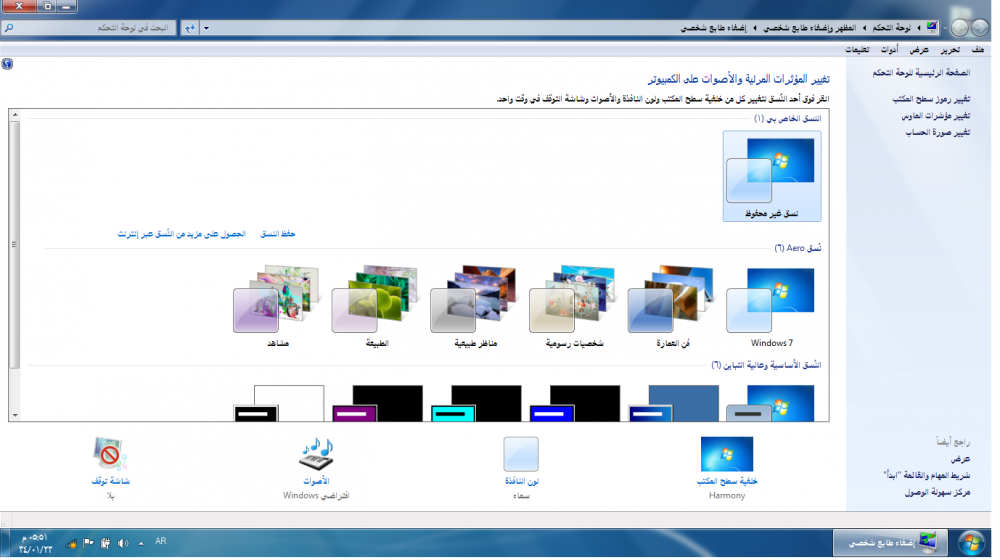Viewport: 1000px width, 560px height.
Task: Expand the address bar history dropdown arrow
Action: (206, 28)
